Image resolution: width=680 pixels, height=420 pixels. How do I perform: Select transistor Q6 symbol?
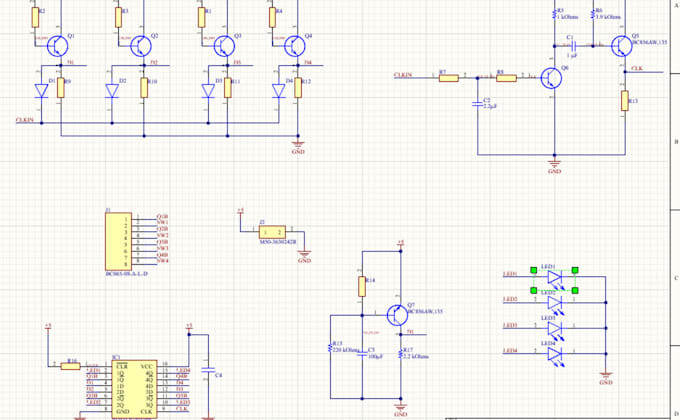click(551, 78)
